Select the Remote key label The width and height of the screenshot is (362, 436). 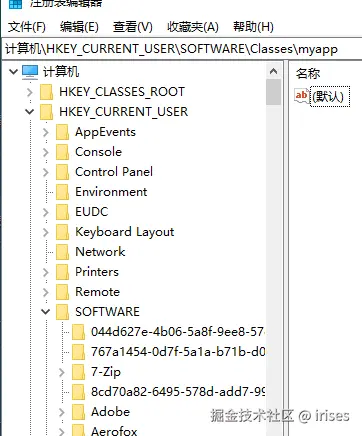point(97,292)
